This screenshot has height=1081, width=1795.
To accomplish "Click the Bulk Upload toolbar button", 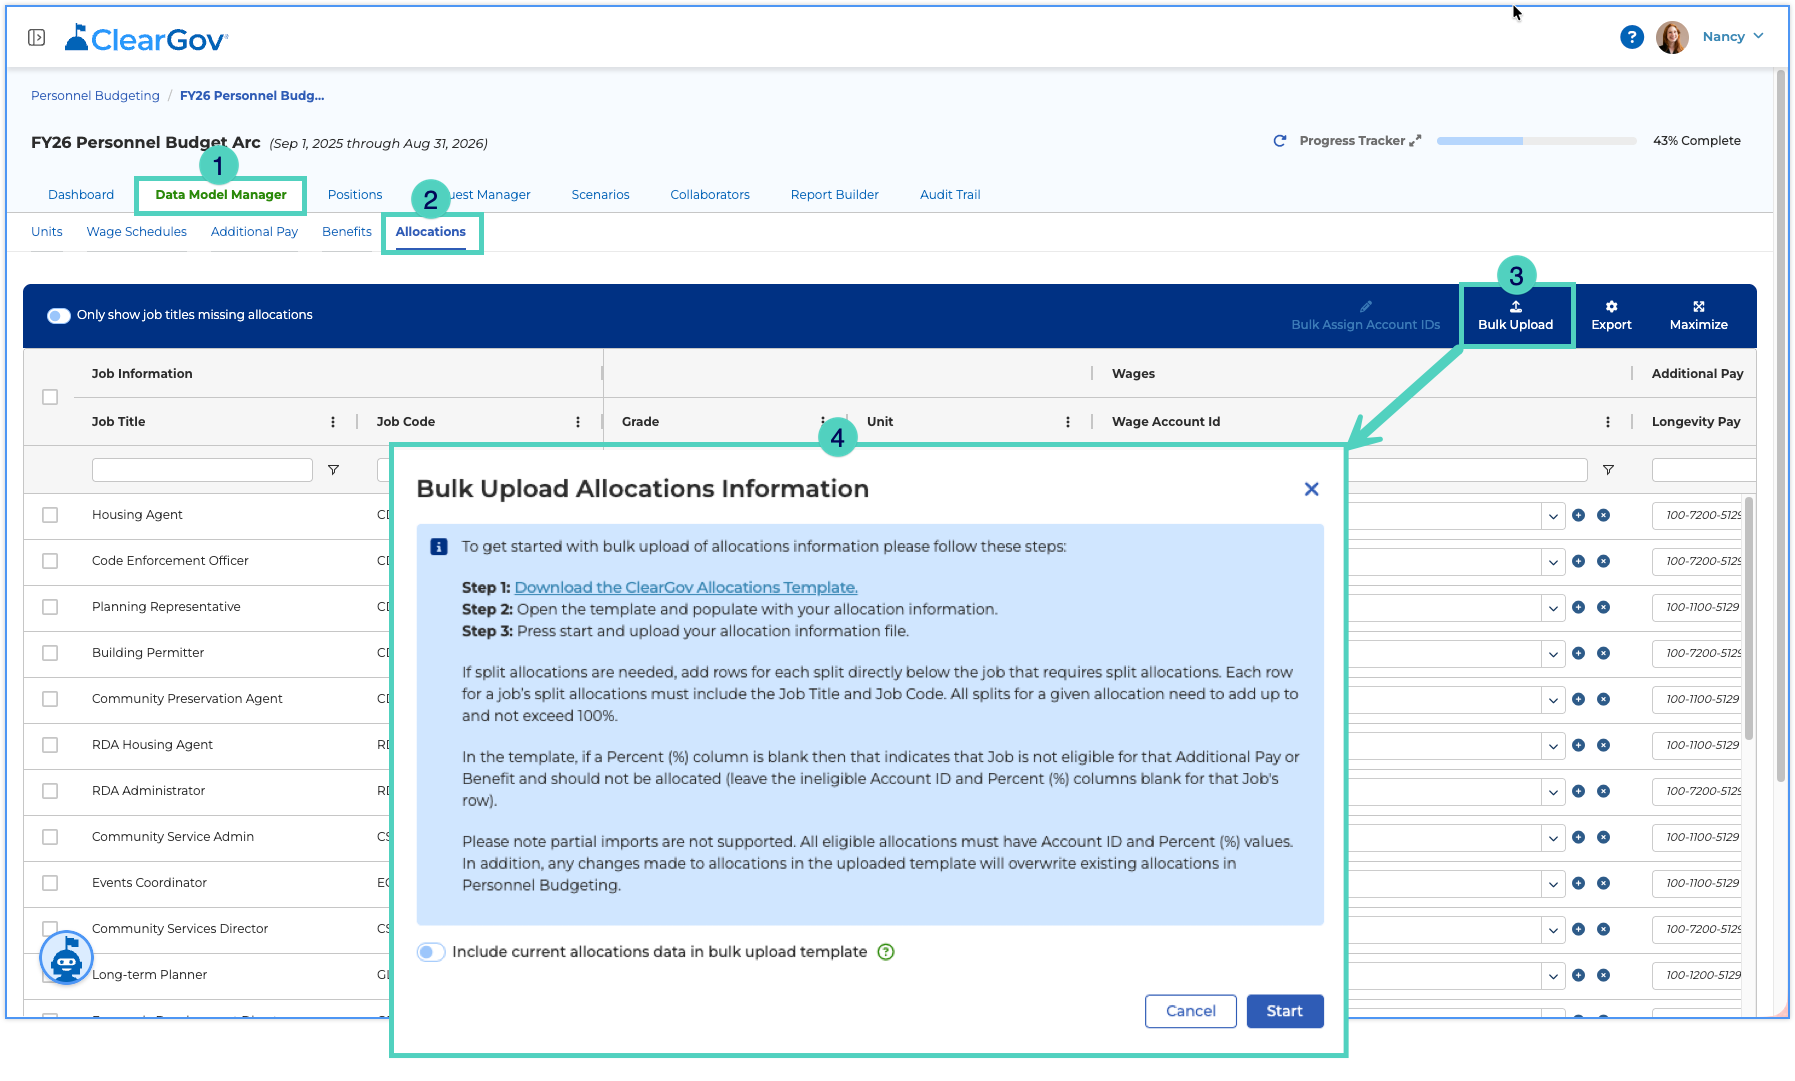I will click(x=1515, y=316).
